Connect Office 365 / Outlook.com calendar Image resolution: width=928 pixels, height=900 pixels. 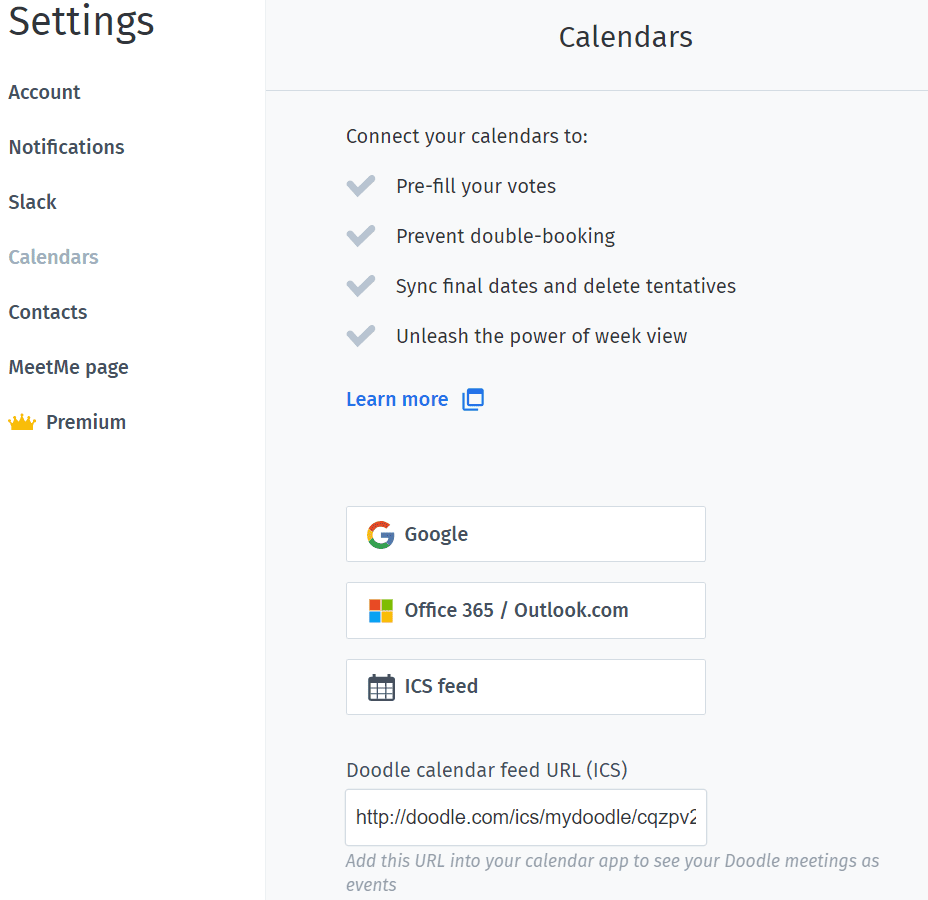pos(526,610)
